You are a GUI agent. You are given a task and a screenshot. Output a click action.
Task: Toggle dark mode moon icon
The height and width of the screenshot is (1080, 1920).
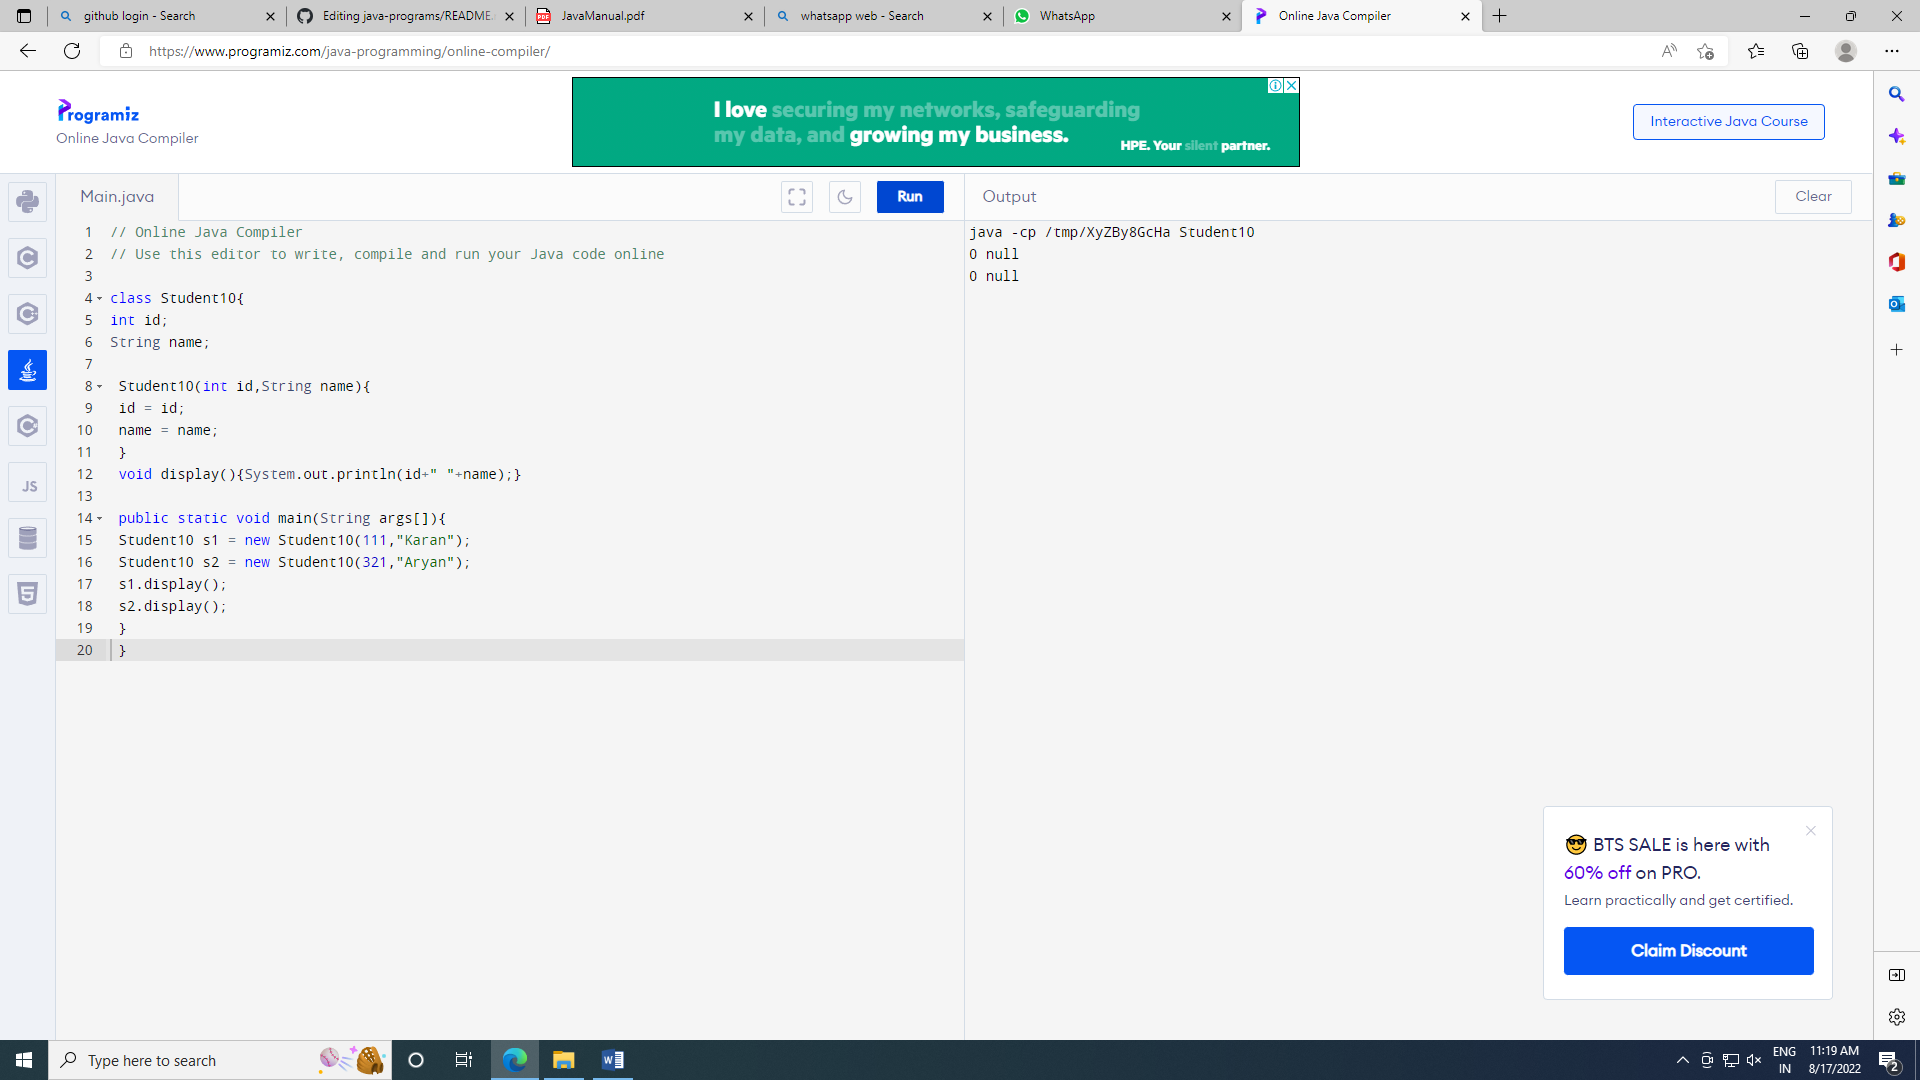845,197
